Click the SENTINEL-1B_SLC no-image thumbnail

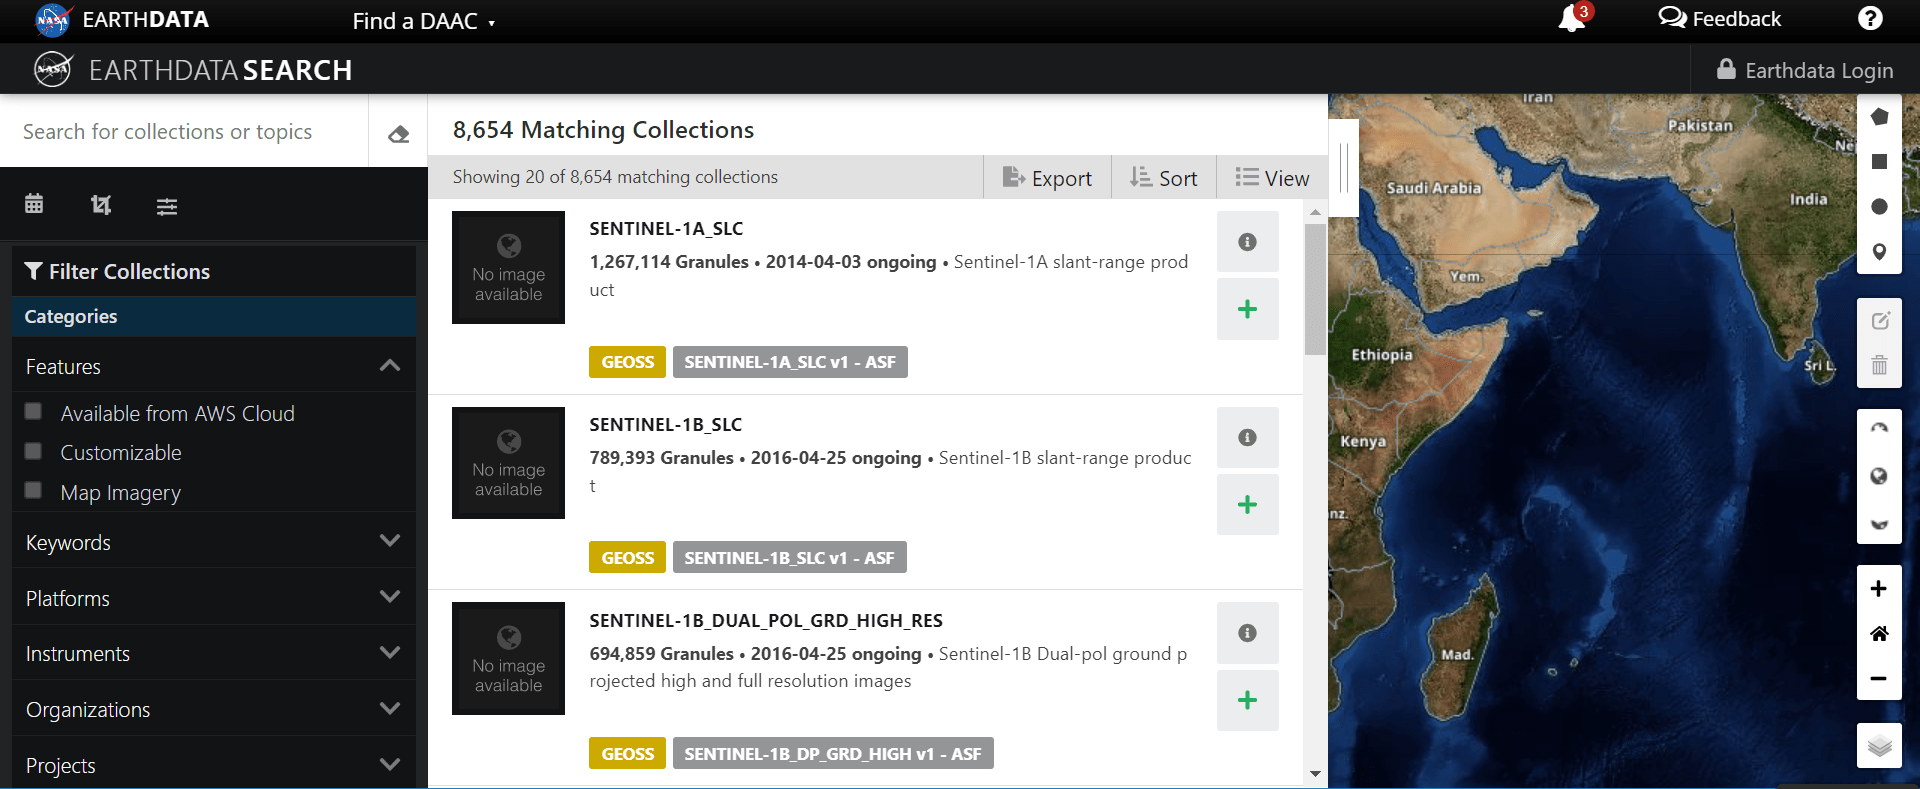pyautogui.click(x=508, y=463)
